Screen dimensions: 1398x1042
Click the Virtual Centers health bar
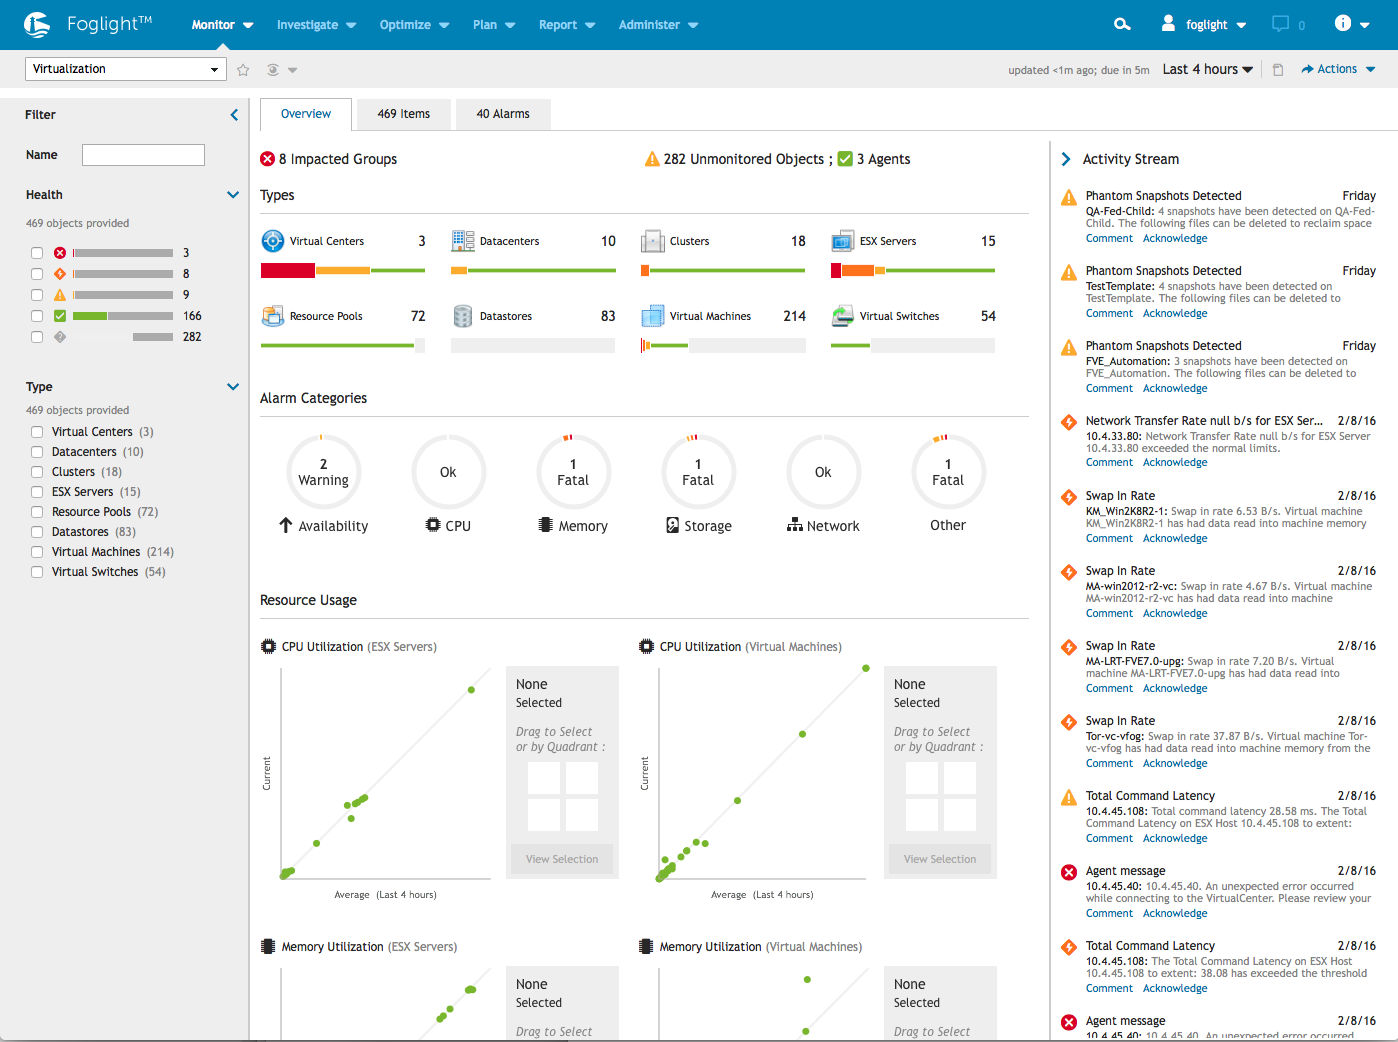pyautogui.click(x=343, y=270)
